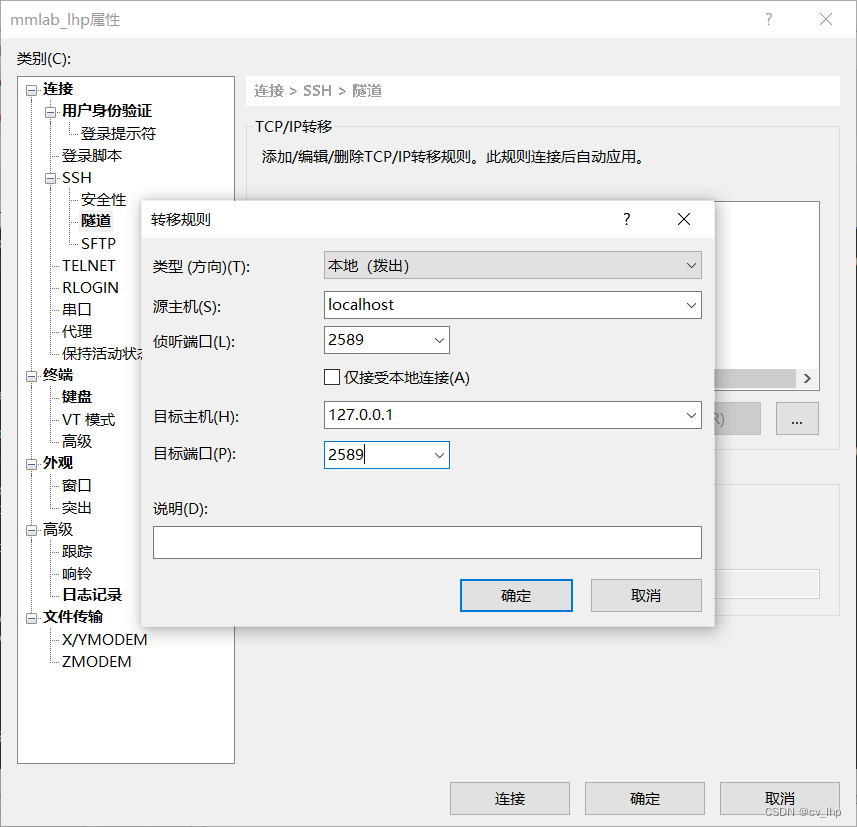
Task: Open the 目标主机 127.0.0.1 dropdown arrow
Action: (691, 415)
